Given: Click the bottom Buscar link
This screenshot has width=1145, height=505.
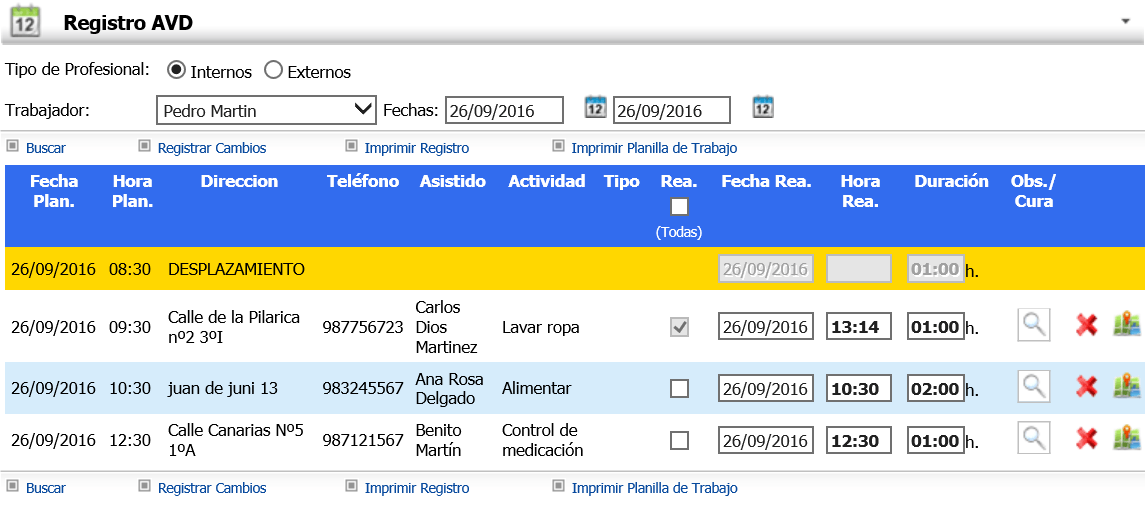Looking at the screenshot, I should click(x=46, y=488).
